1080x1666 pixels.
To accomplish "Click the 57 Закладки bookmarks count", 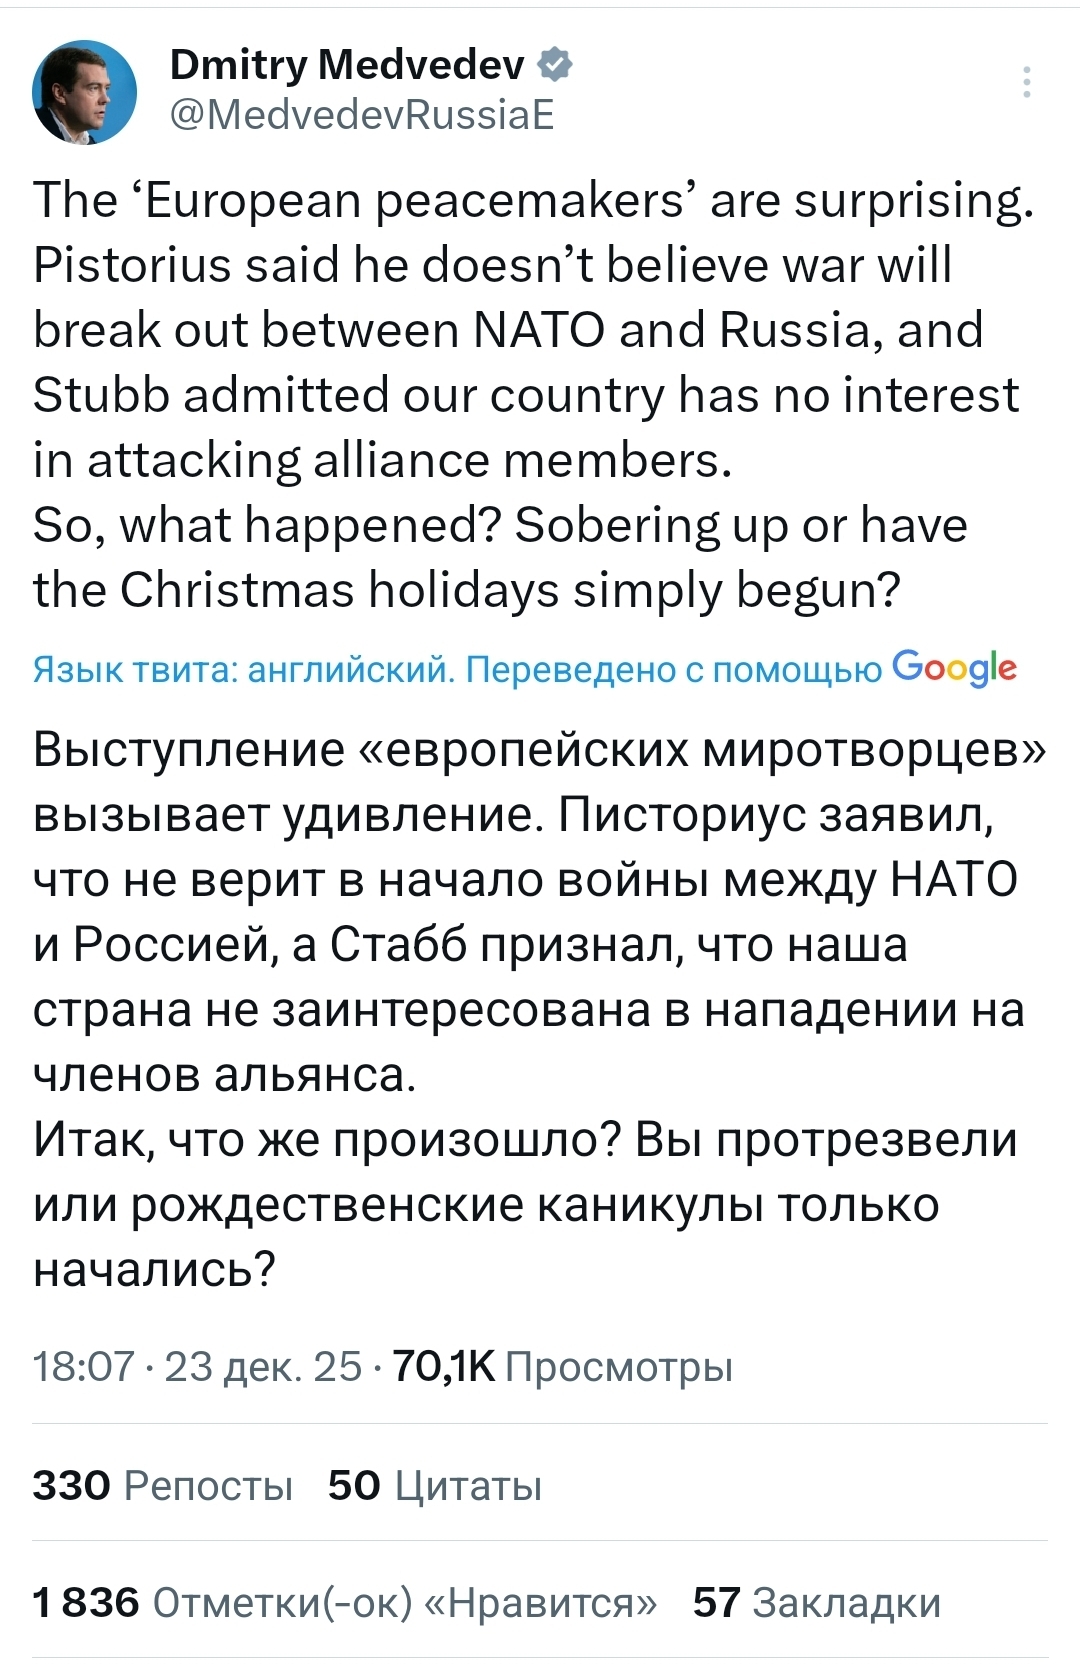I will [817, 1602].
